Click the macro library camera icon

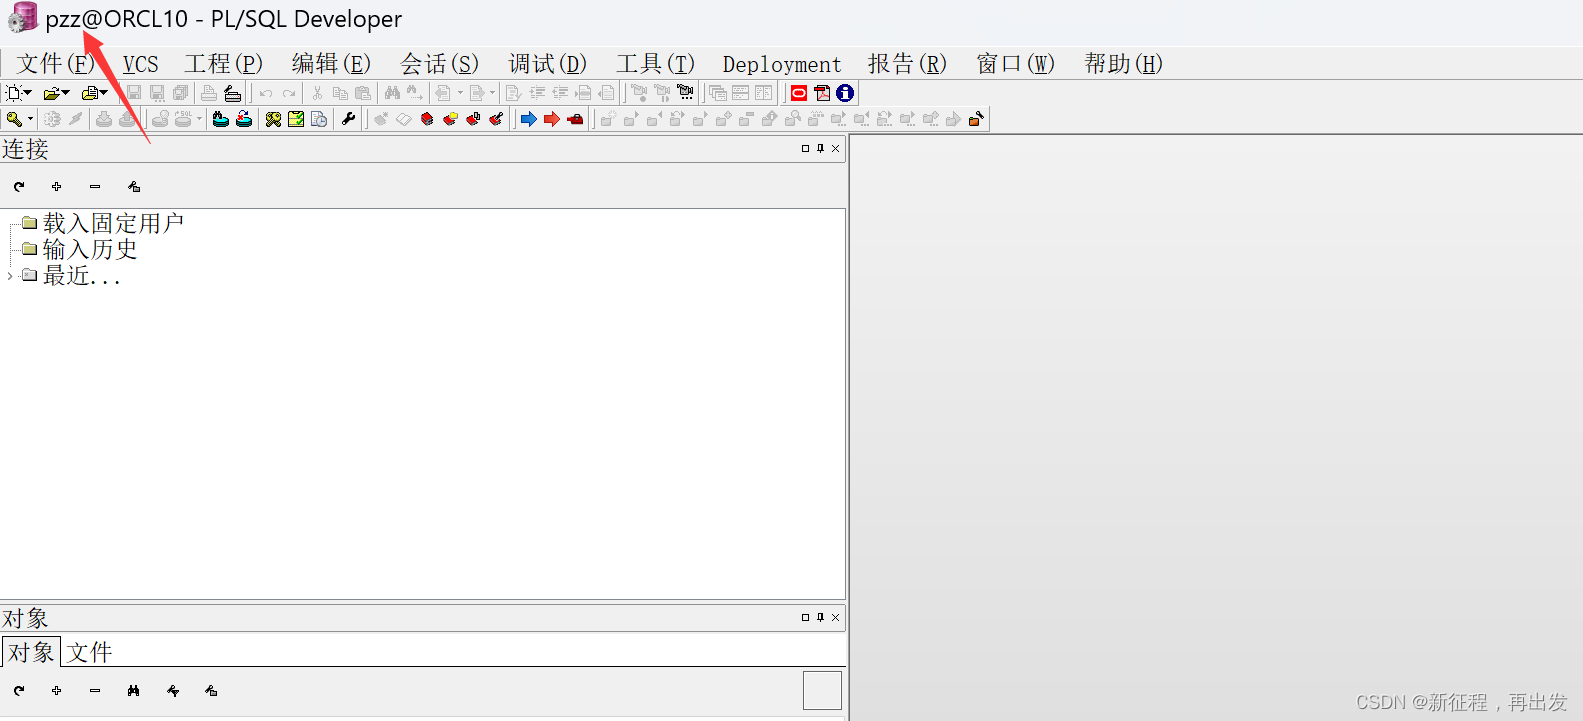pyautogui.click(x=685, y=93)
